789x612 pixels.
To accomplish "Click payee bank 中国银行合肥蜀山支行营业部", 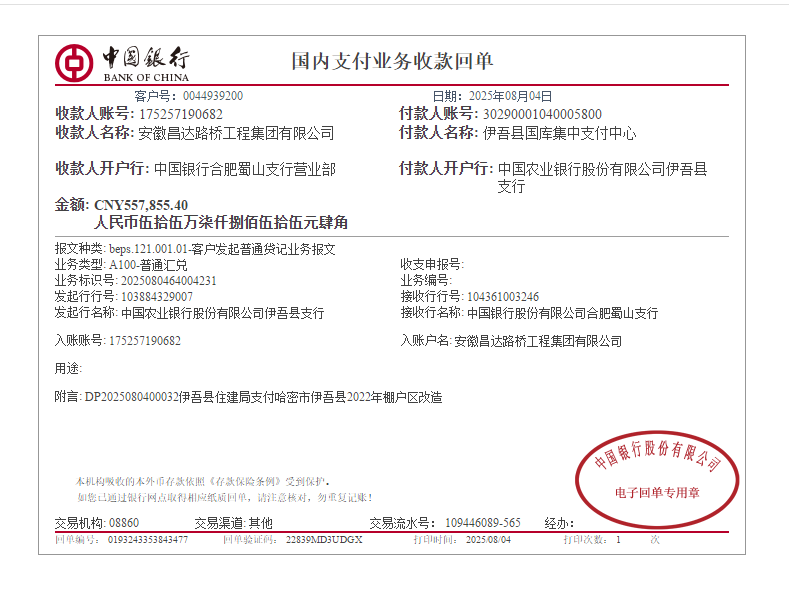I will pyautogui.click(x=245, y=169).
